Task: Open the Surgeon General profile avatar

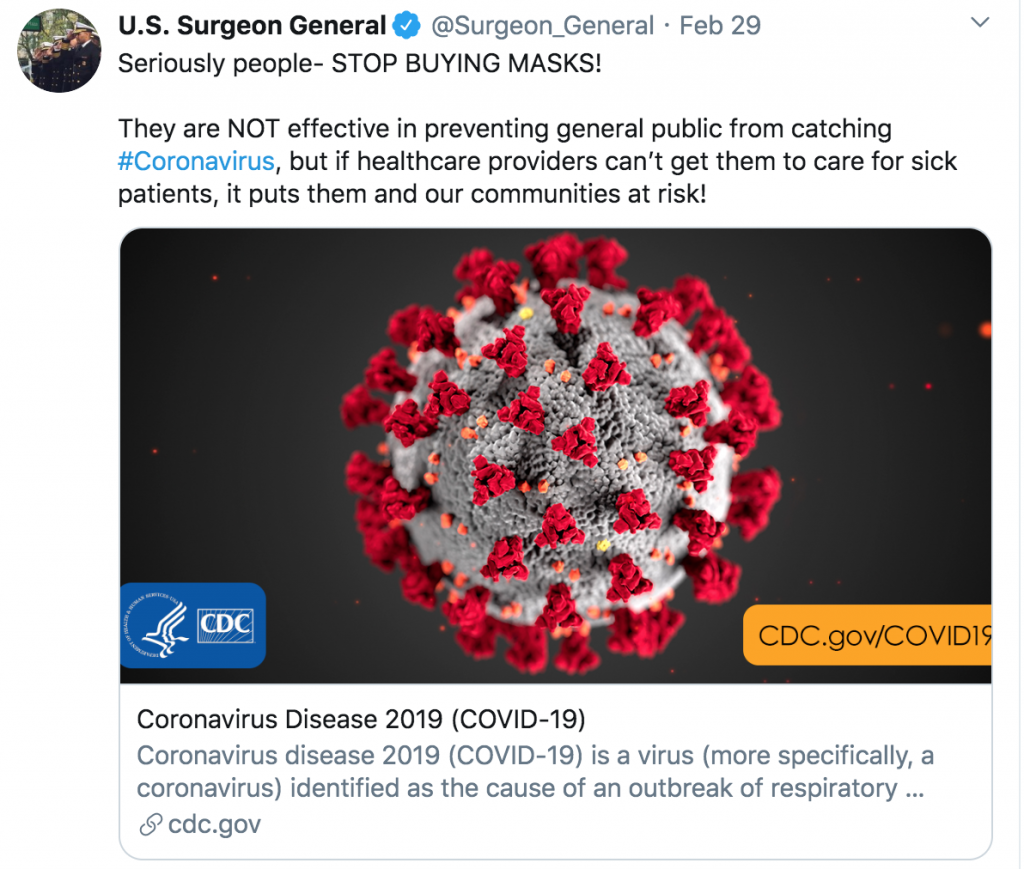Action: [59, 49]
